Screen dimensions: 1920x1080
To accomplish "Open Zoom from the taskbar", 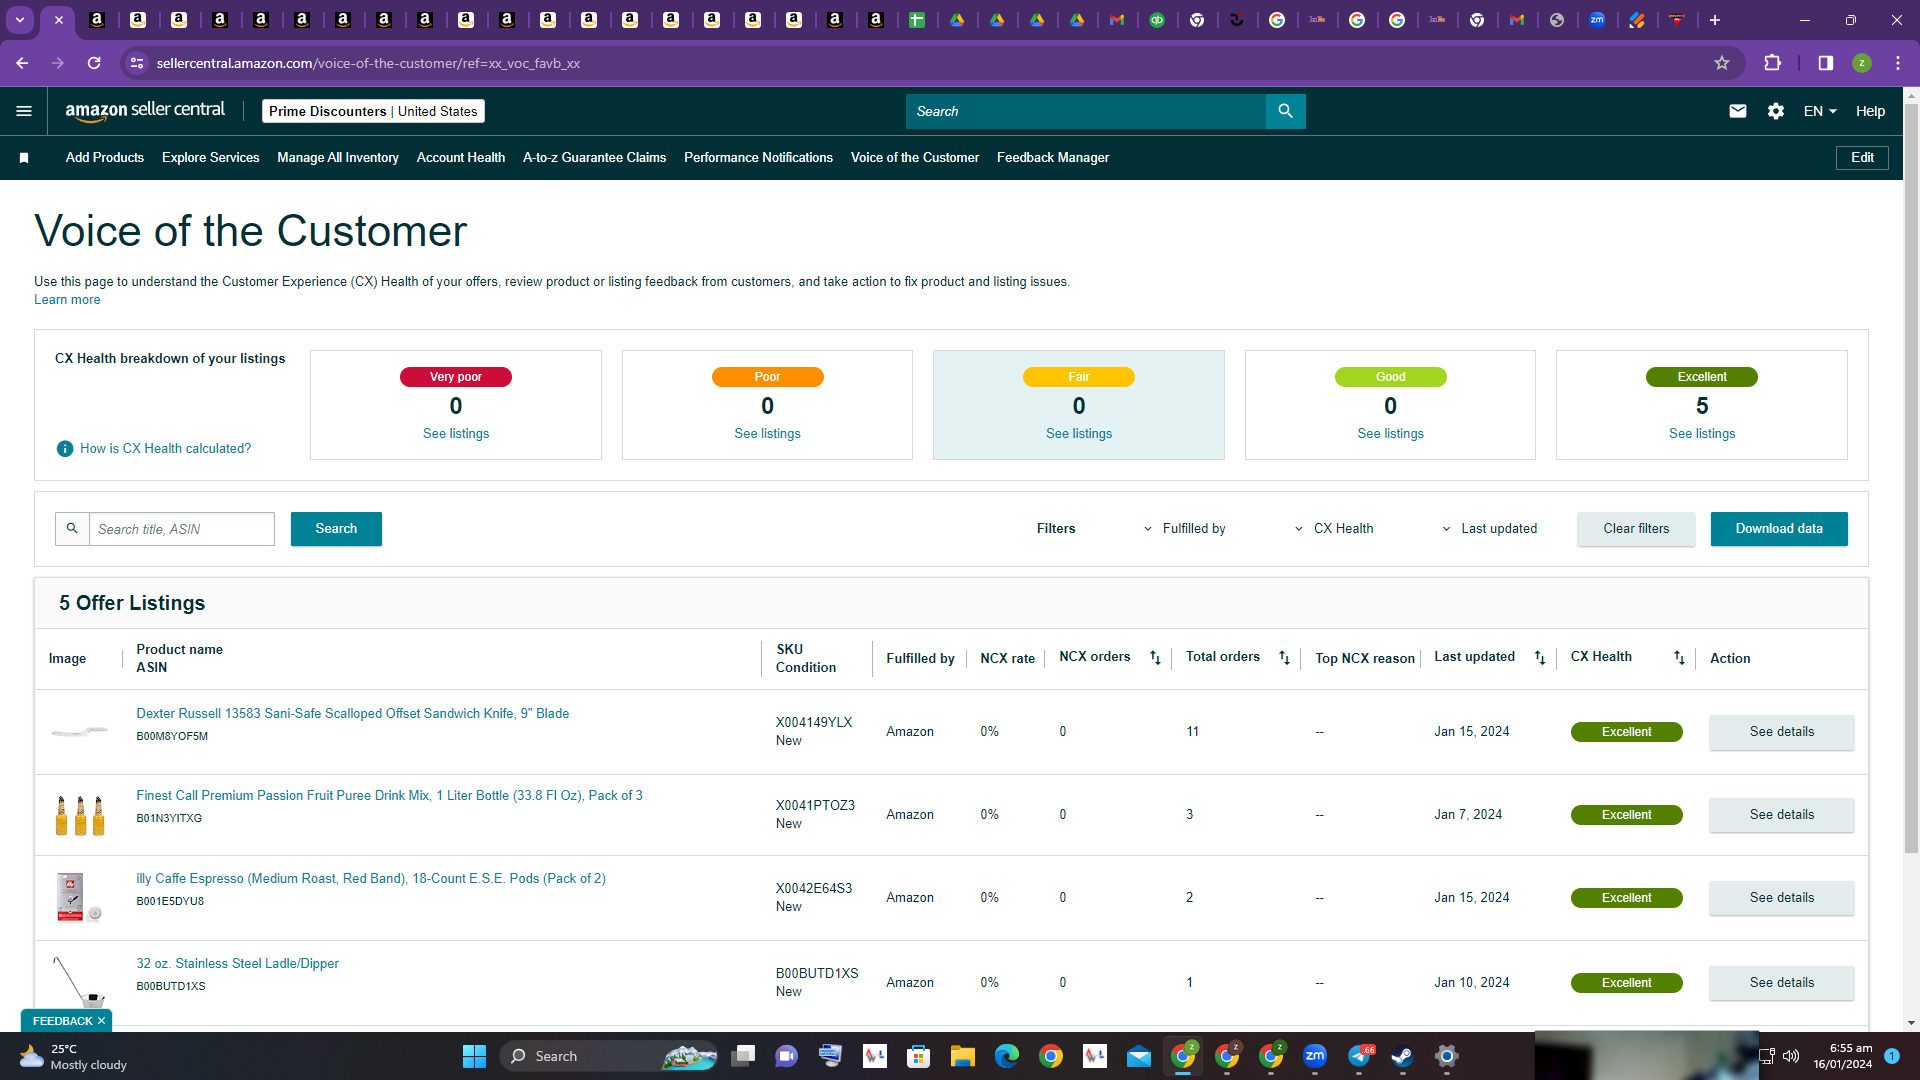I will tap(1315, 1056).
